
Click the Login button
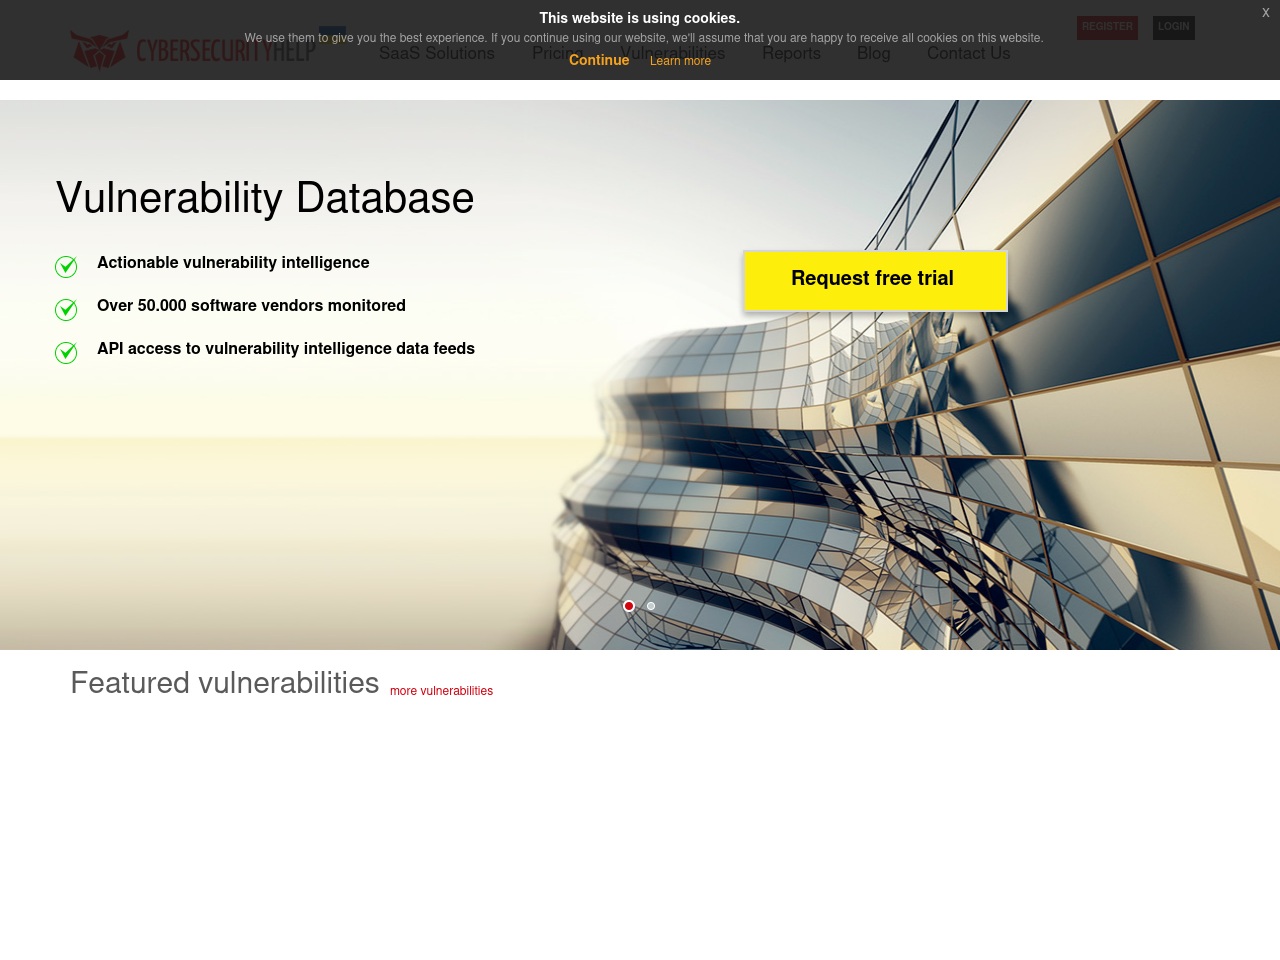point(1174,27)
